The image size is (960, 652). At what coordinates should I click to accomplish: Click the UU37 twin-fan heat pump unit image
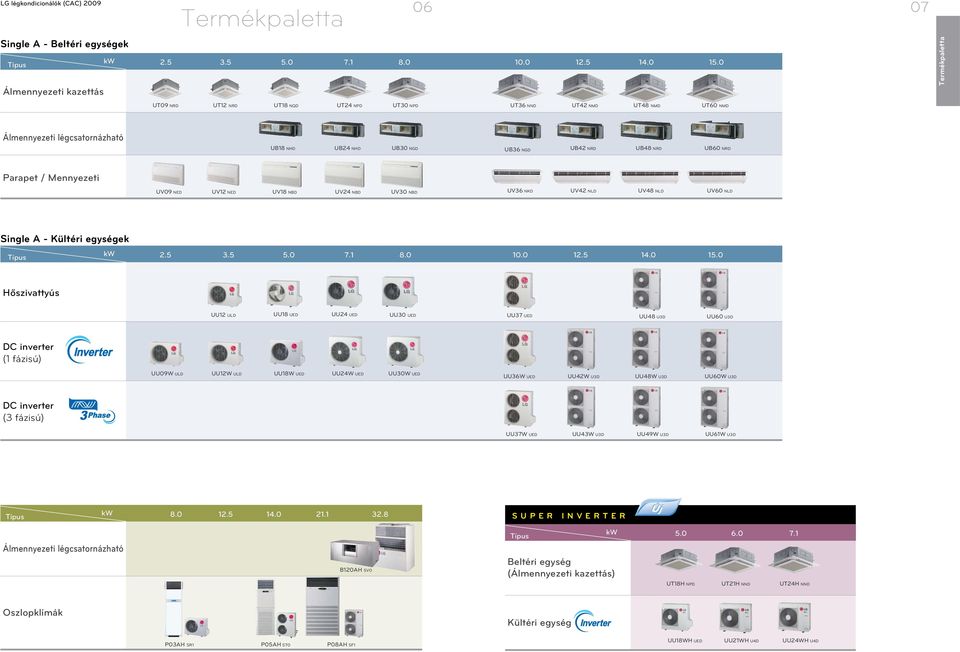(519, 291)
